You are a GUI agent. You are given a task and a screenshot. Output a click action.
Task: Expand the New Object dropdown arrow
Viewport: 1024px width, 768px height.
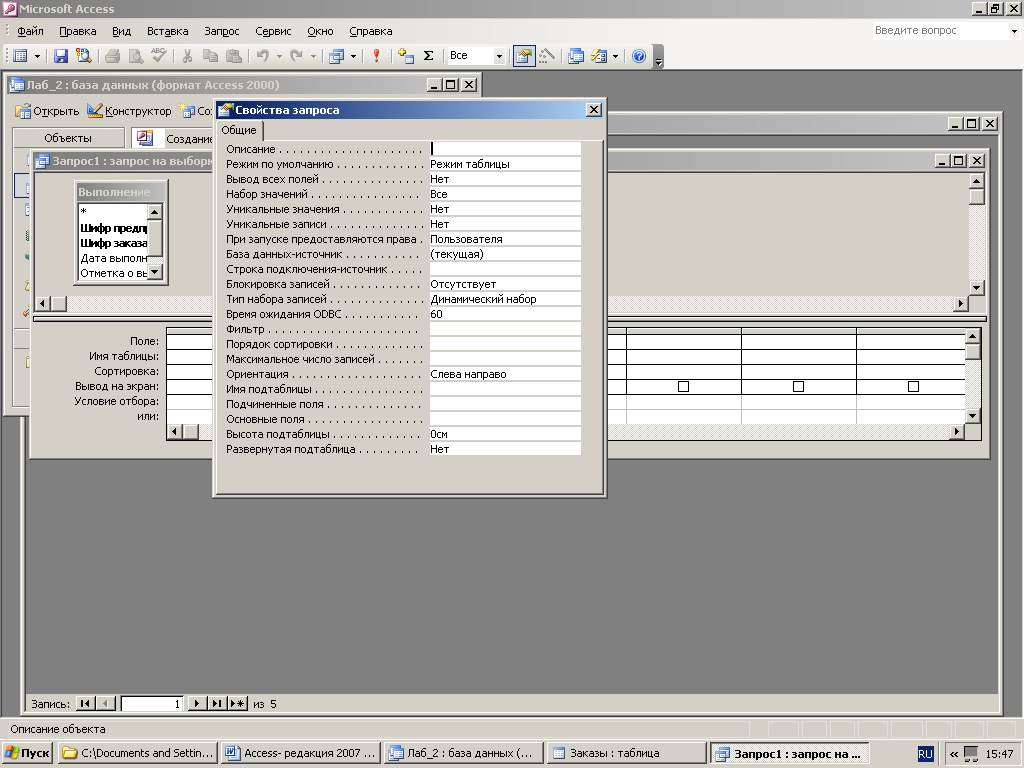[615, 56]
